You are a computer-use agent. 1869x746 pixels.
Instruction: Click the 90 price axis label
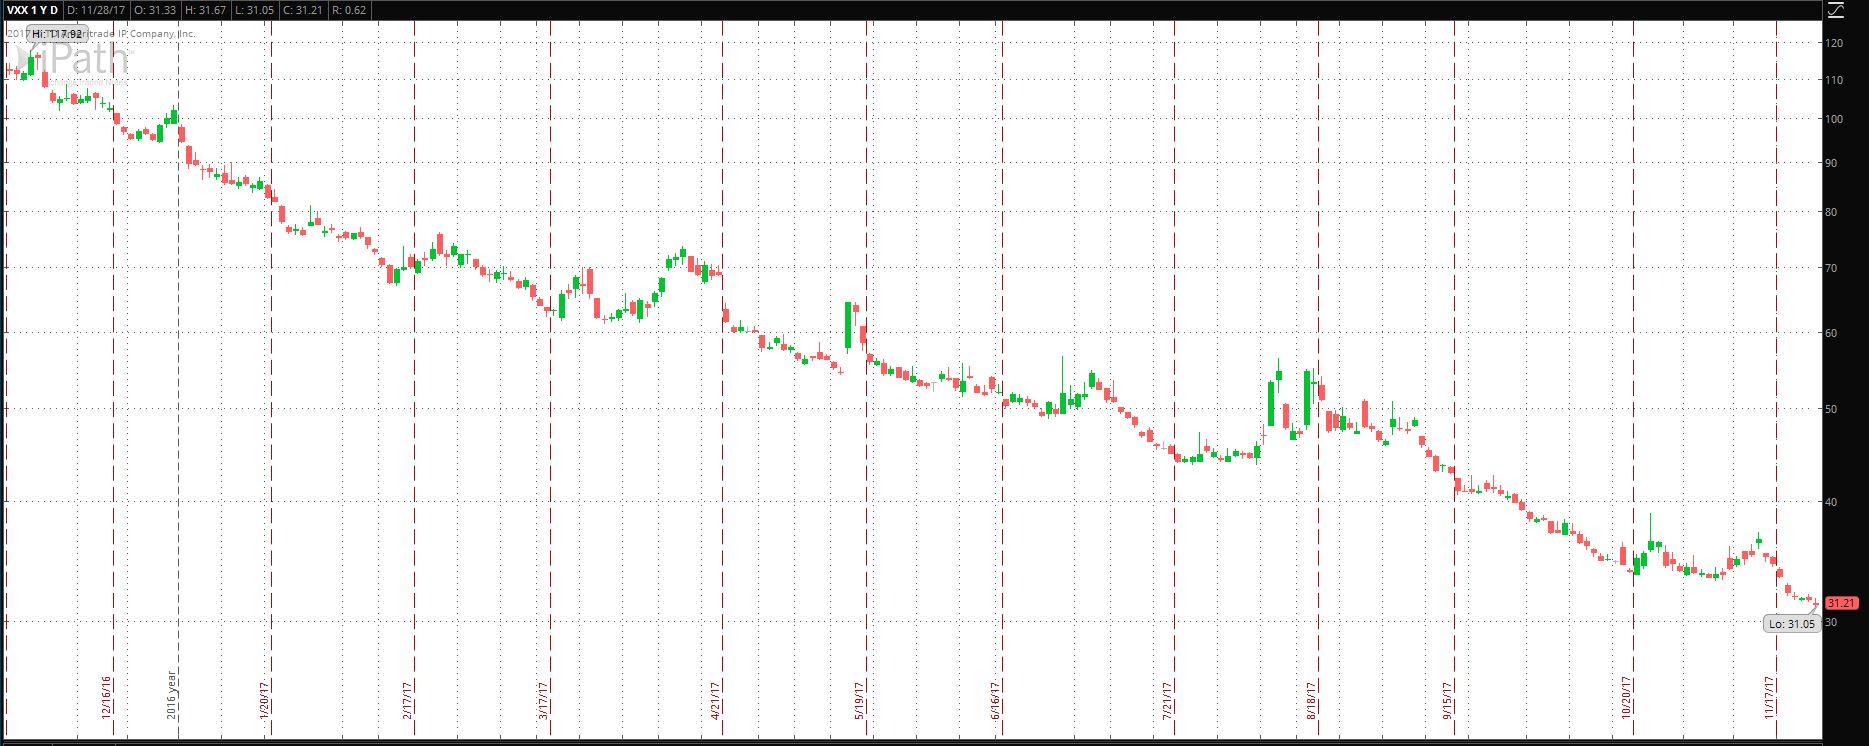click(1832, 163)
